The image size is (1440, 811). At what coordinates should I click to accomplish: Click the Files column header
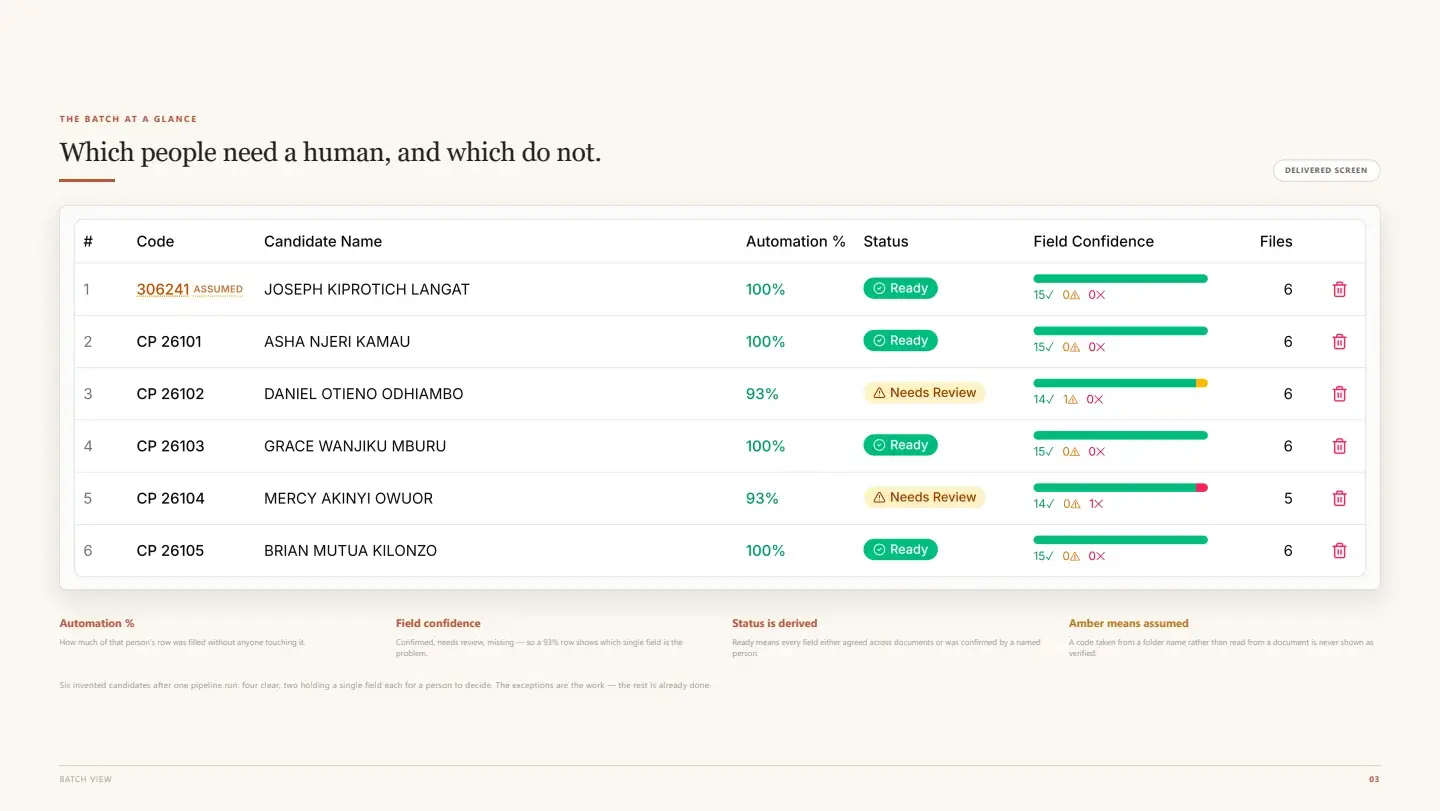point(1276,241)
